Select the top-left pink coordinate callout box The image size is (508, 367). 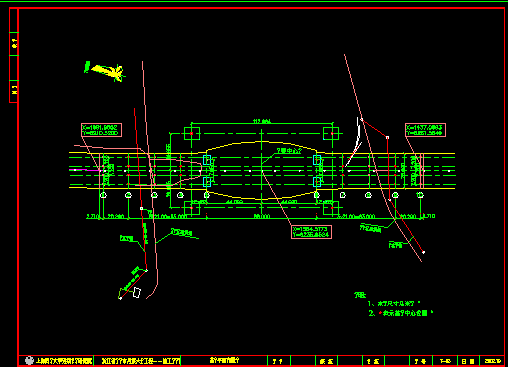pos(101,130)
